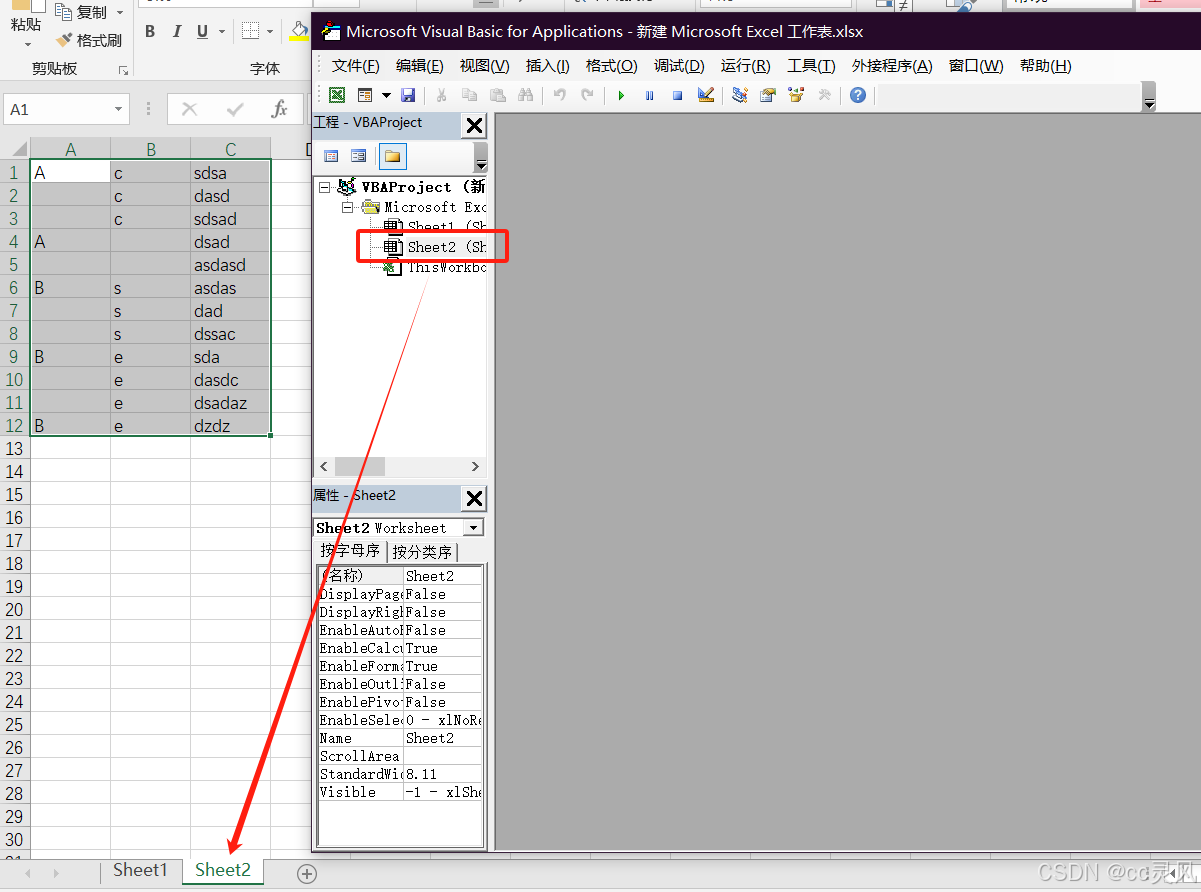Close the 属性 - Sheet2 properties panel
1201x892 pixels.
click(x=474, y=498)
